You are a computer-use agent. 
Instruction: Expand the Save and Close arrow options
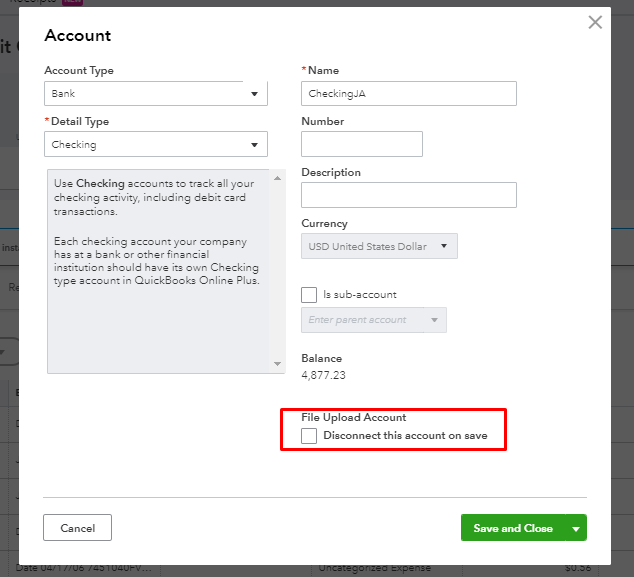[576, 529]
